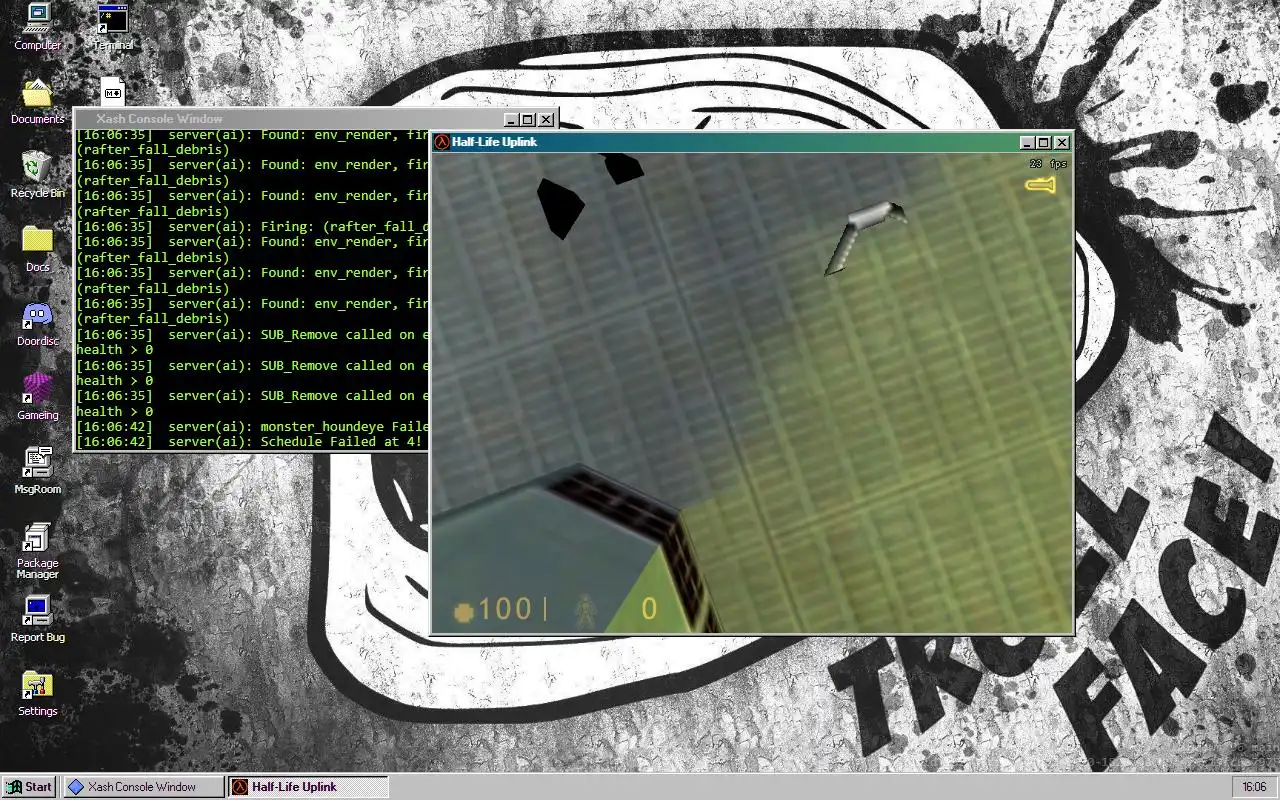Click the 23 fps counter

click(x=1048, y=164)
